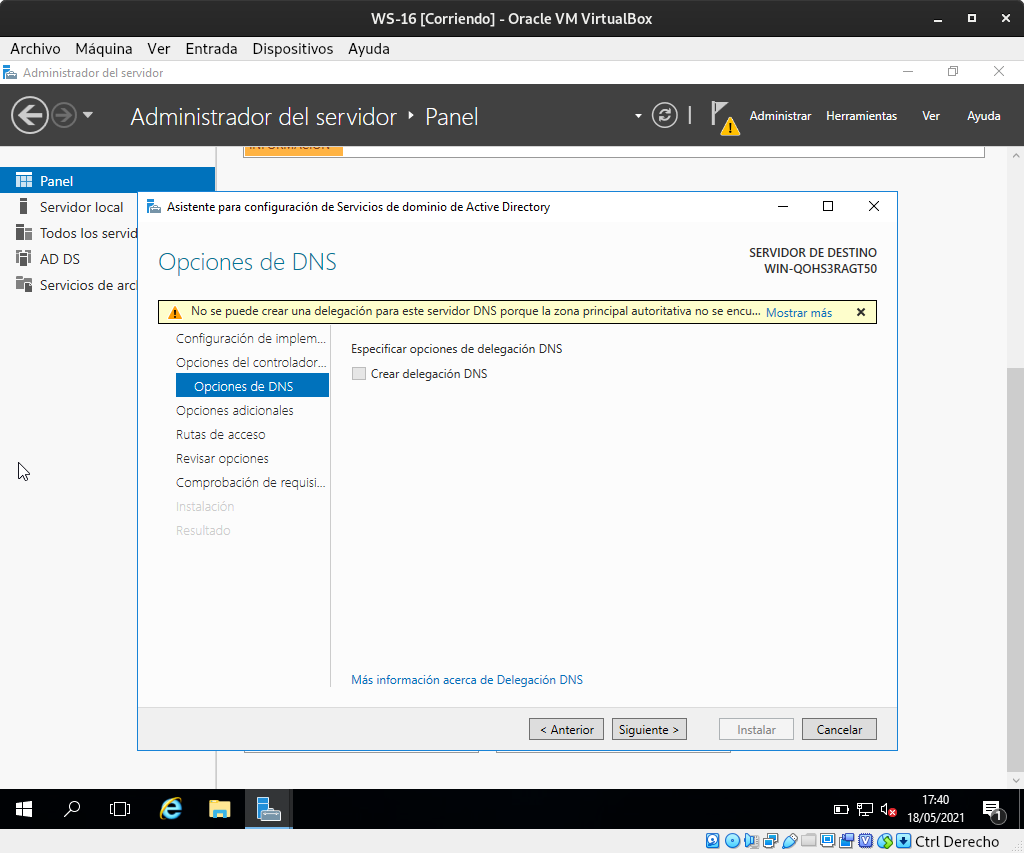The width and height of the screenshot is (1024, 853).
Task: Click the Task View taskbar icon
Action: coord(120,809)
